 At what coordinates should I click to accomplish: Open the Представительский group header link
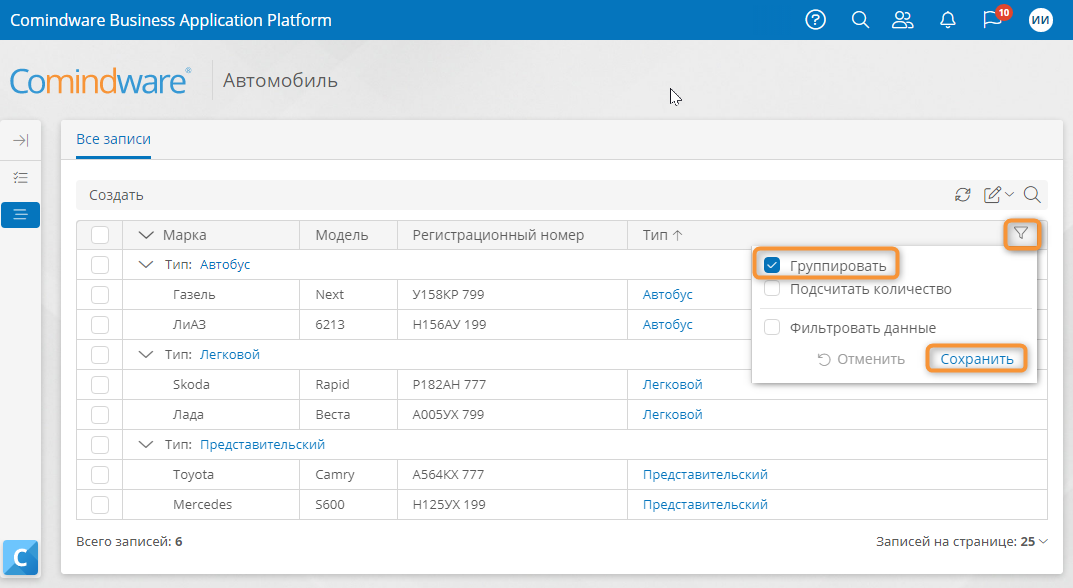point(262,444)
